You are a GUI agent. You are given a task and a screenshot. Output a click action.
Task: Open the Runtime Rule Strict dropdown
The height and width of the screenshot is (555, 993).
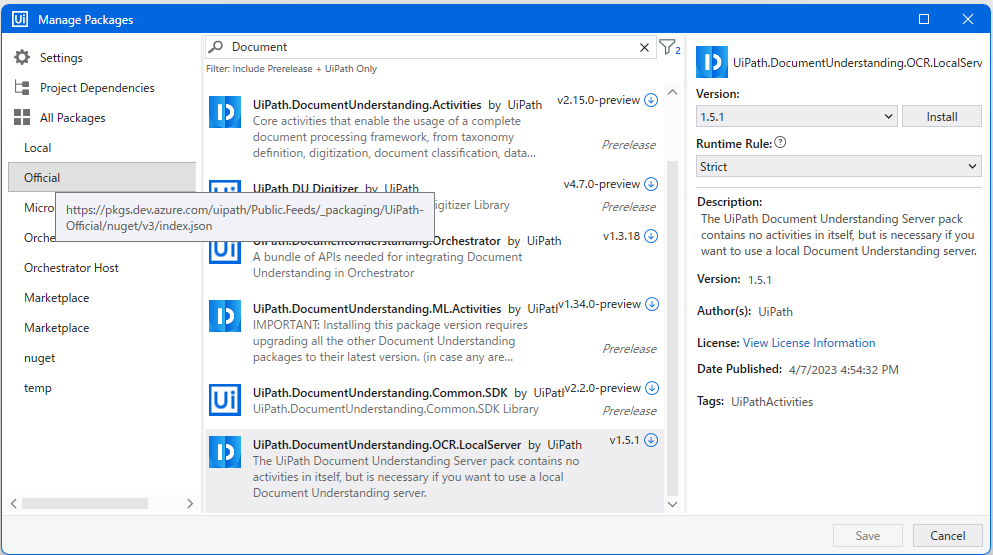(x=838, y=167)
